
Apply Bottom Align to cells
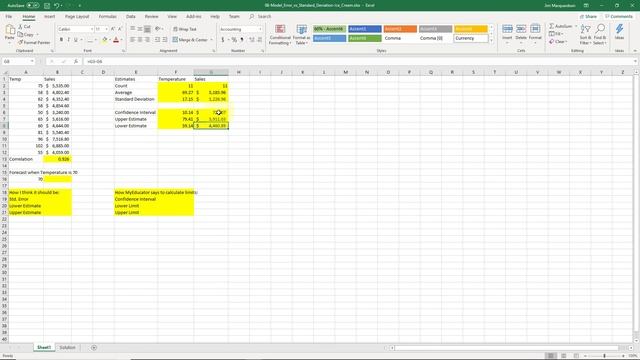147,29
